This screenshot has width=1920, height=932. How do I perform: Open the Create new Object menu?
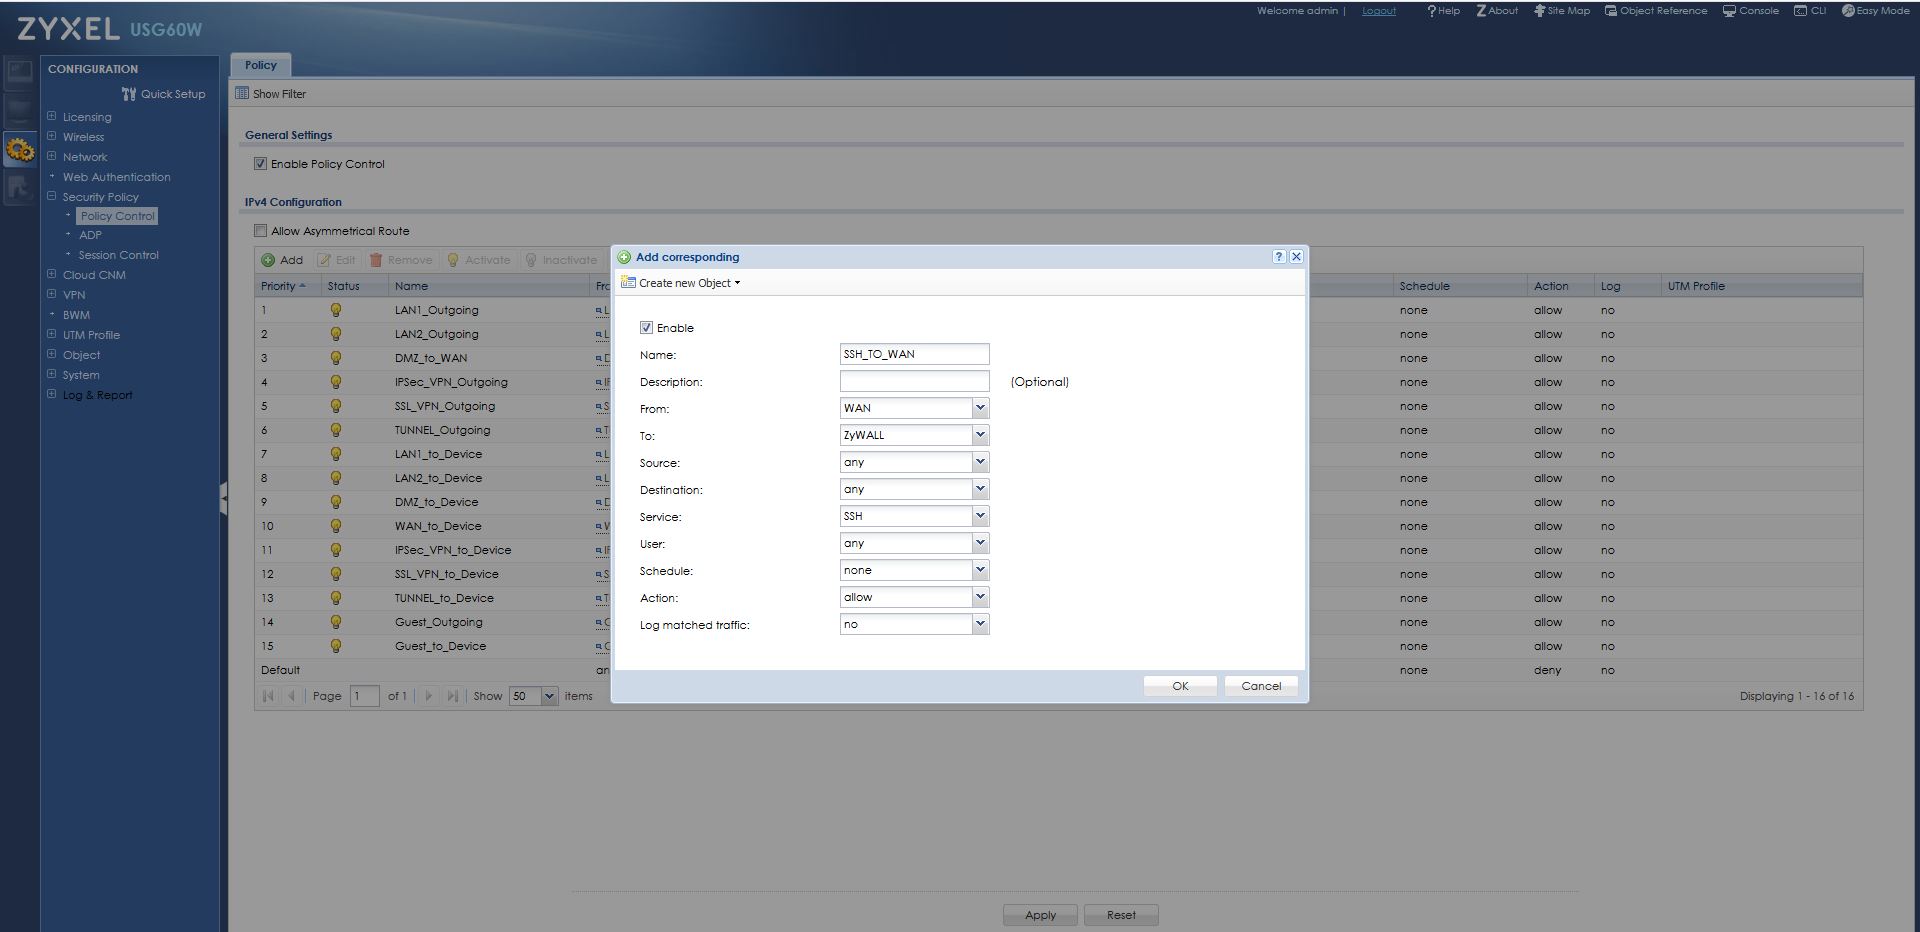pyautogui.click(x=685, y=283)
